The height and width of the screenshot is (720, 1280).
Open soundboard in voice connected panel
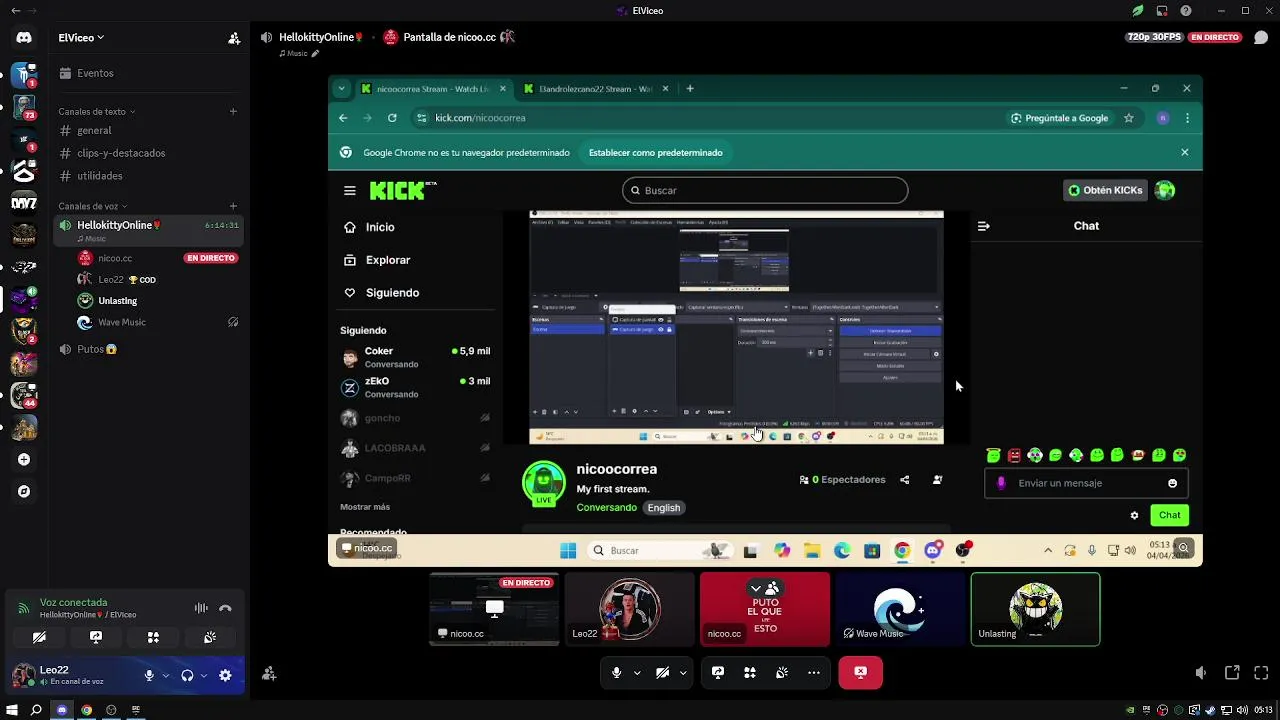click(x=210, y=637)
